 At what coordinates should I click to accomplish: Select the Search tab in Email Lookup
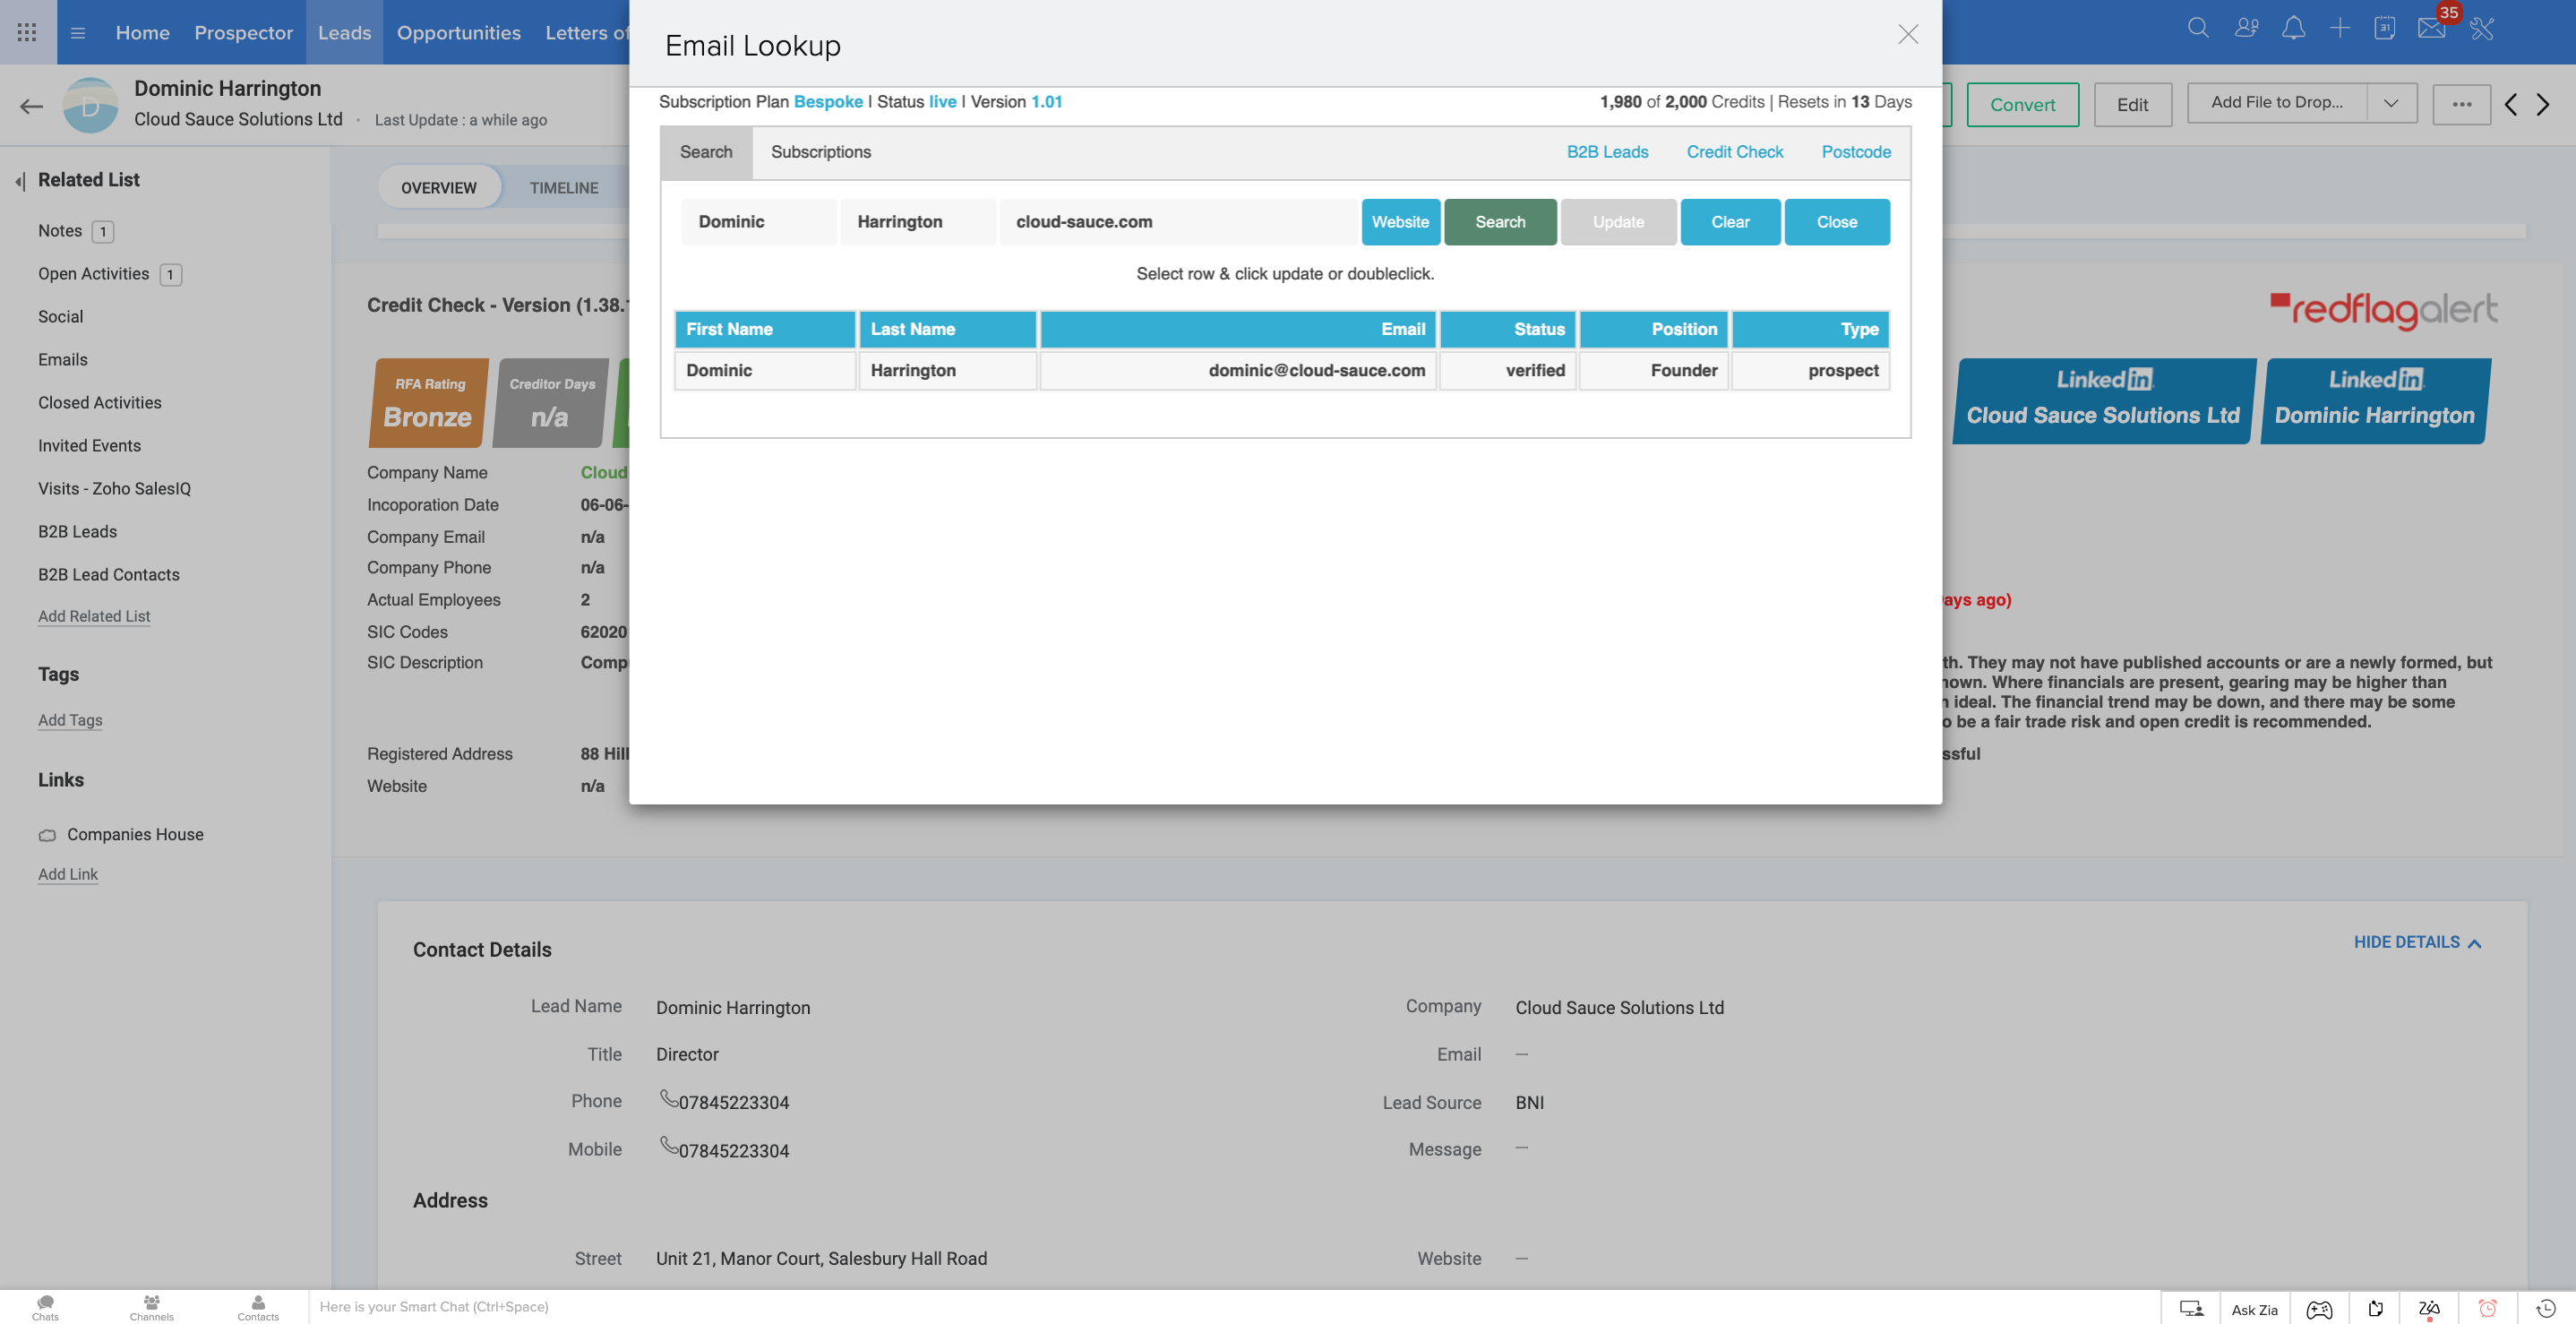[706, 152]
